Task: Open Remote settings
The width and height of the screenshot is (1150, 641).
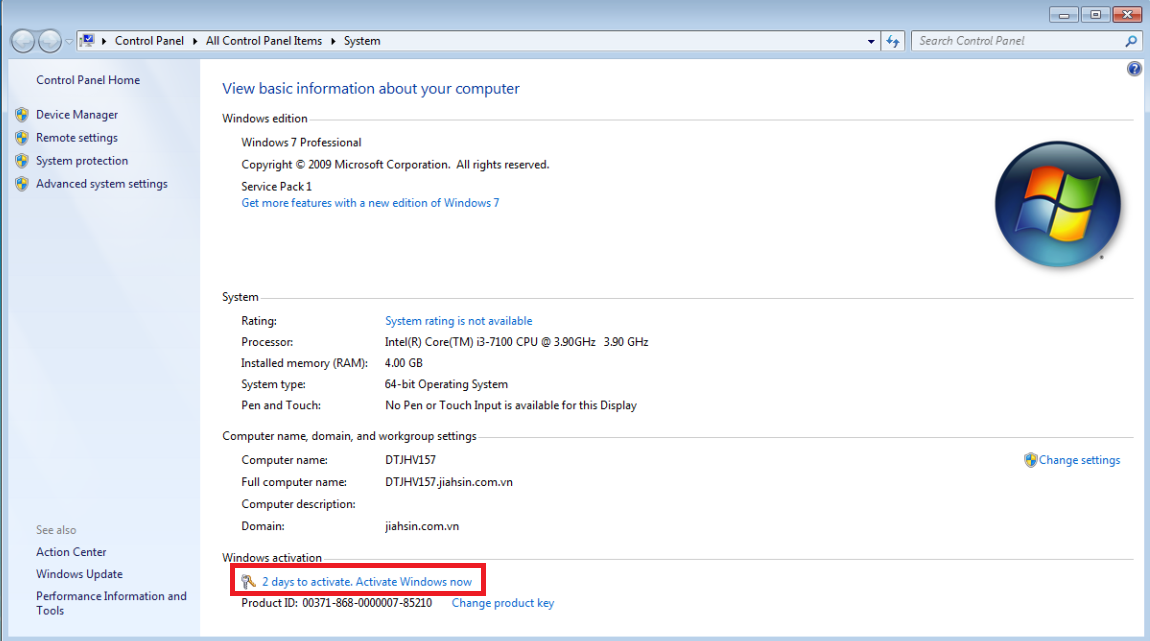Action: (x=77, y=138)
